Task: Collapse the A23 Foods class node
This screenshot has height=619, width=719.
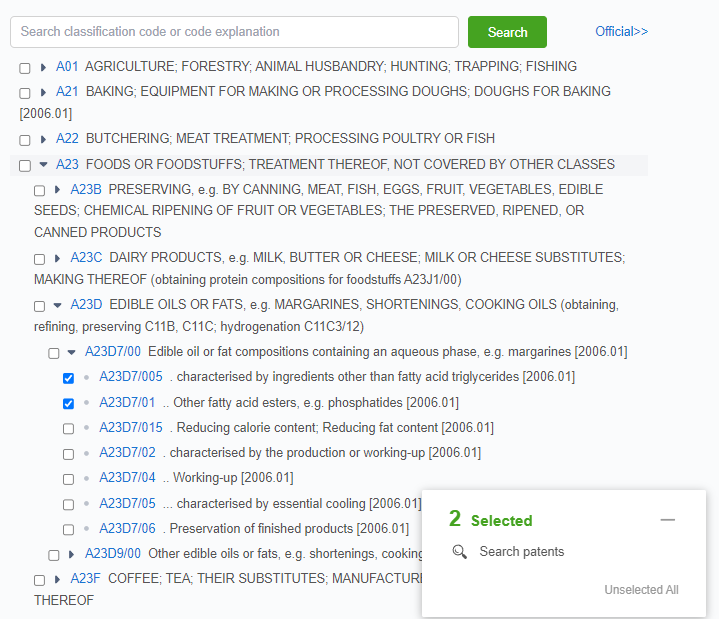Action: (43, 165)
